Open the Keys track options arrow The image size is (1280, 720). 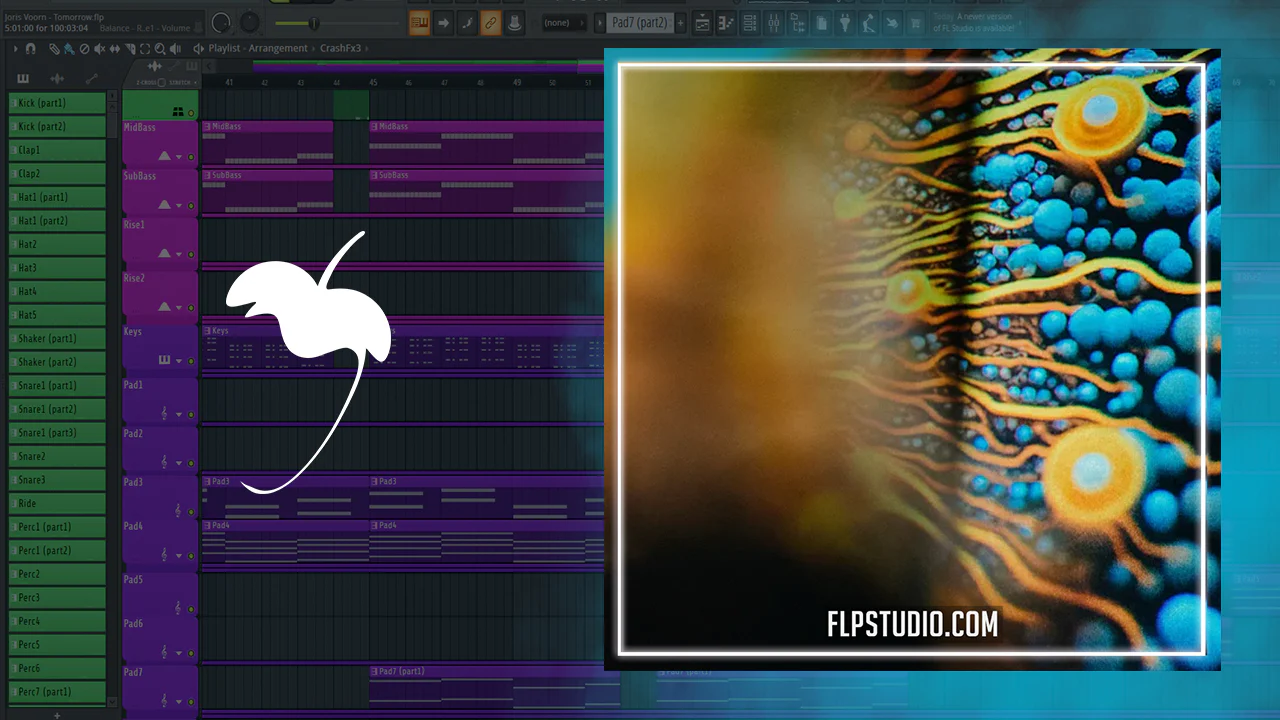tap(179, 361)
